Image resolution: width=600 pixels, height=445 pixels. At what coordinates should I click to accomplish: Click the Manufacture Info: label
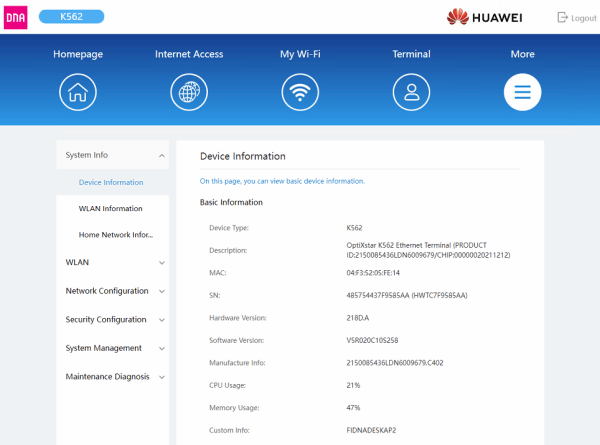pyautogui.click(x=237, y=363)
